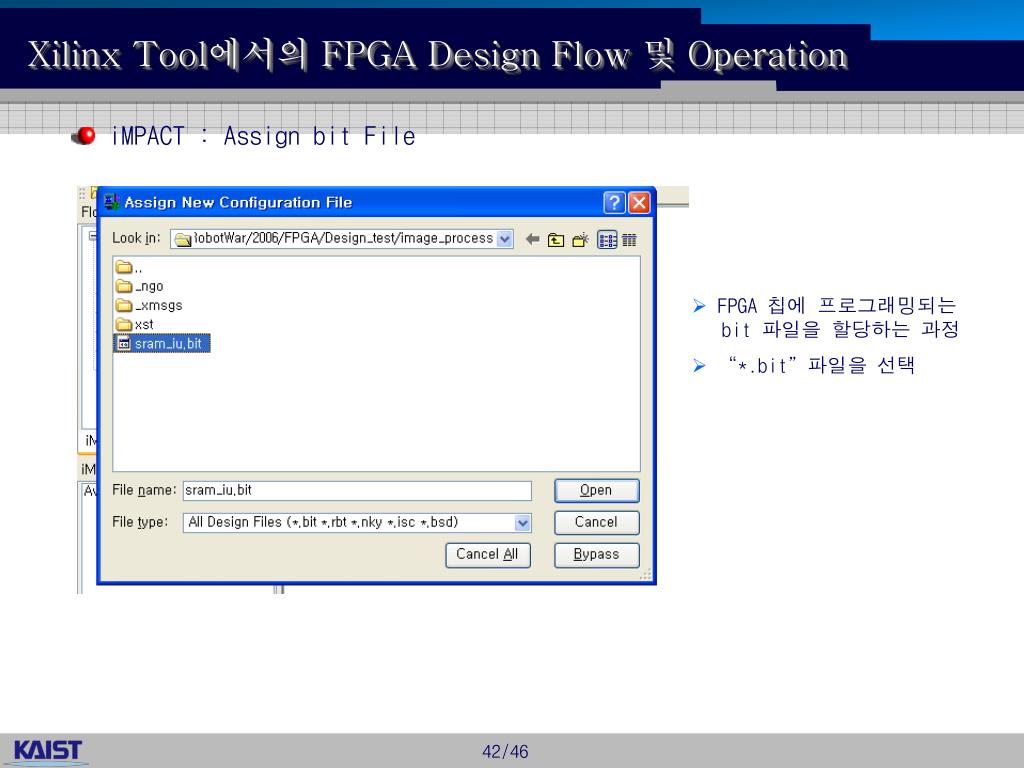Select the xst folder
This screenshot has width=1024, height=768.
[135, 324]
